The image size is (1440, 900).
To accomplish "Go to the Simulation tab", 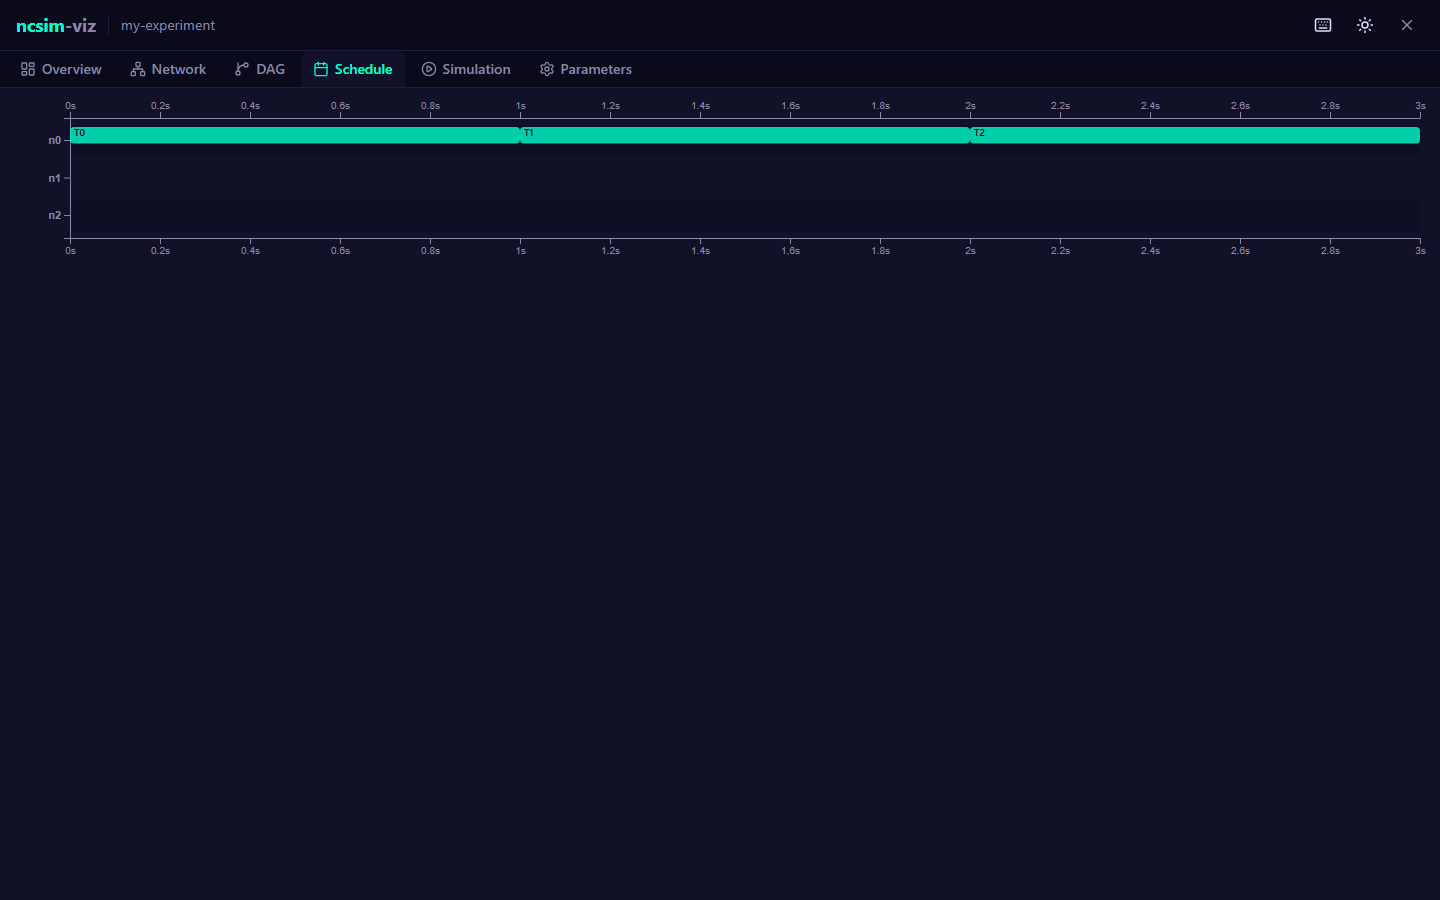I will tap(466, 69).
